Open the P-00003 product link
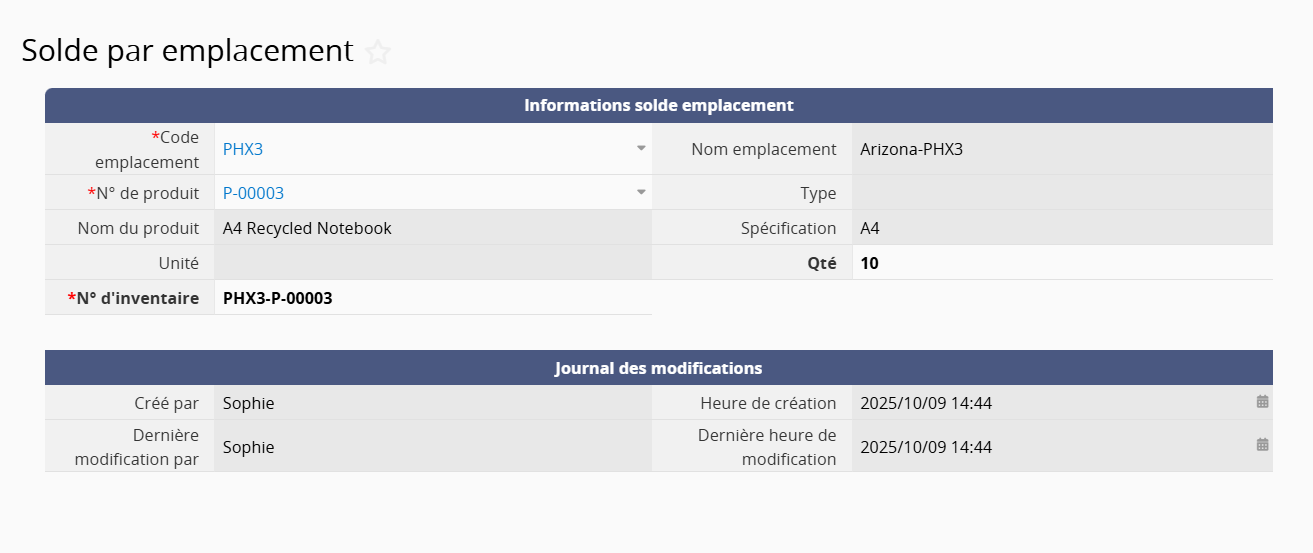The width and height of the screenshot is (1313, 553). tap(253, 194)
